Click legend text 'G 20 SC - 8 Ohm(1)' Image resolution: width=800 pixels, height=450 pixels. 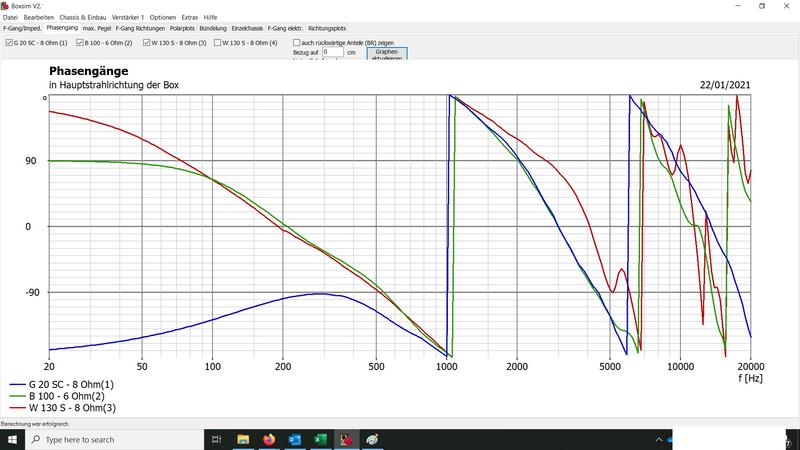(x=71, y=385)
